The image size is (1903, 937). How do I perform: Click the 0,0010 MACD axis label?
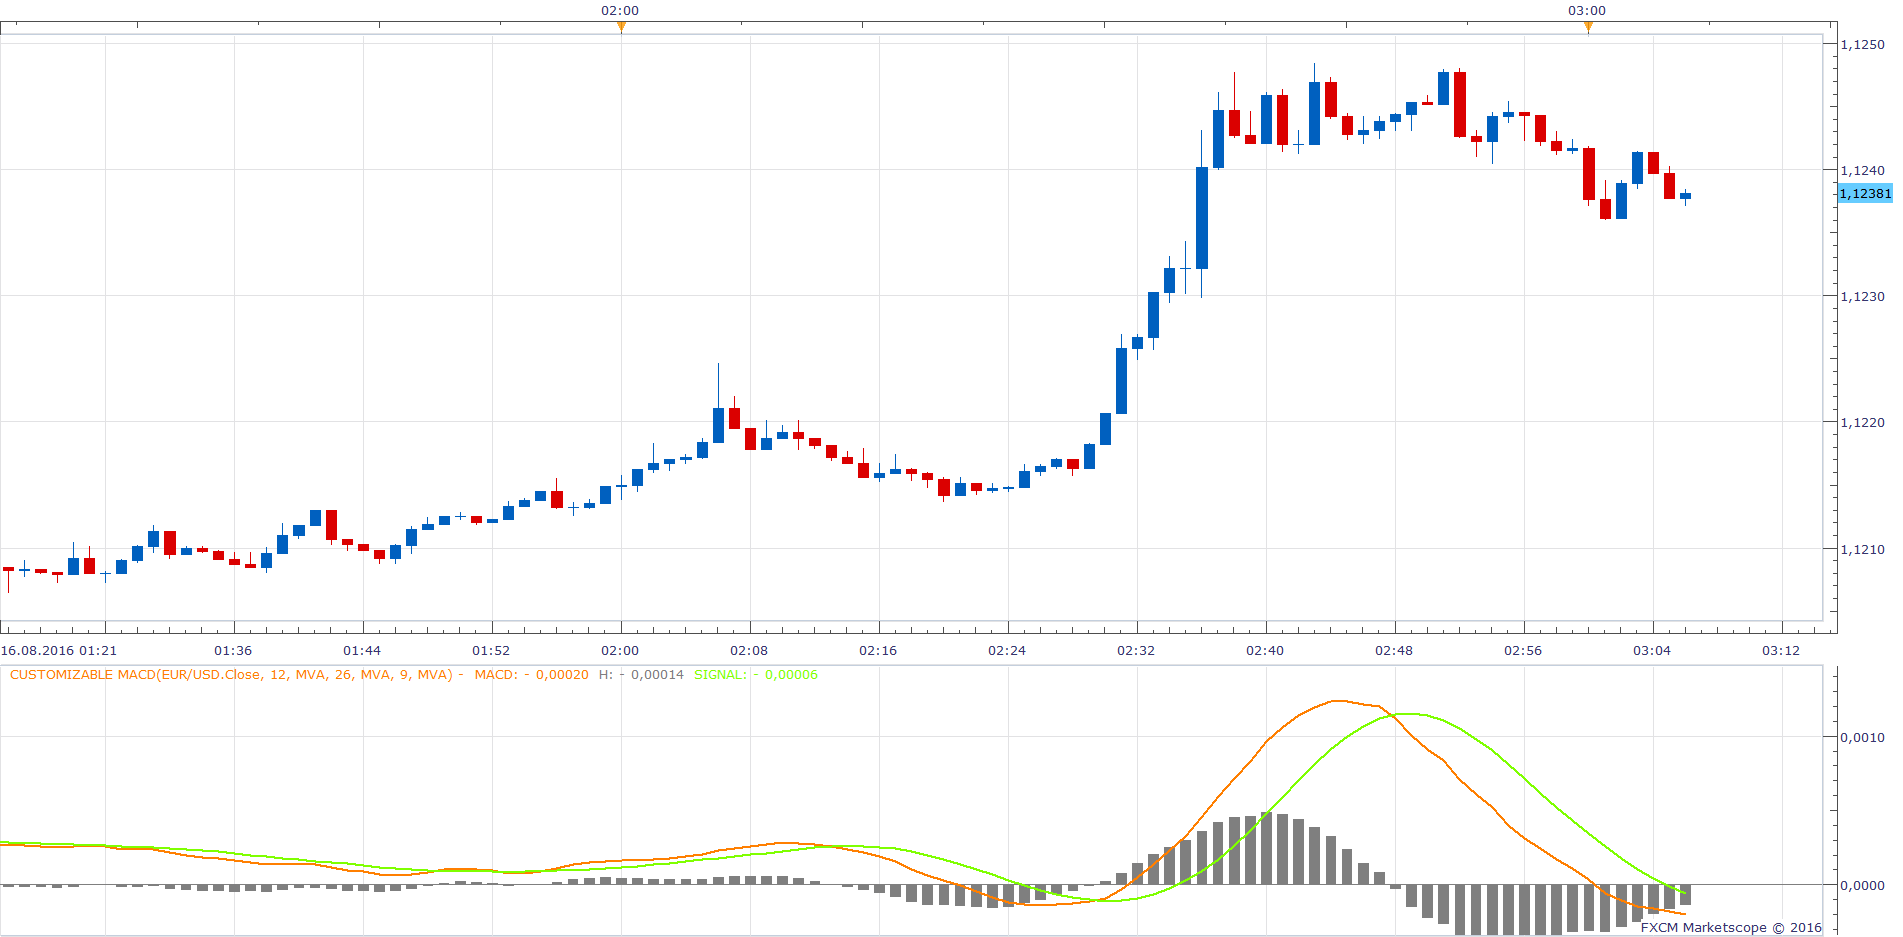point(1863,737)
